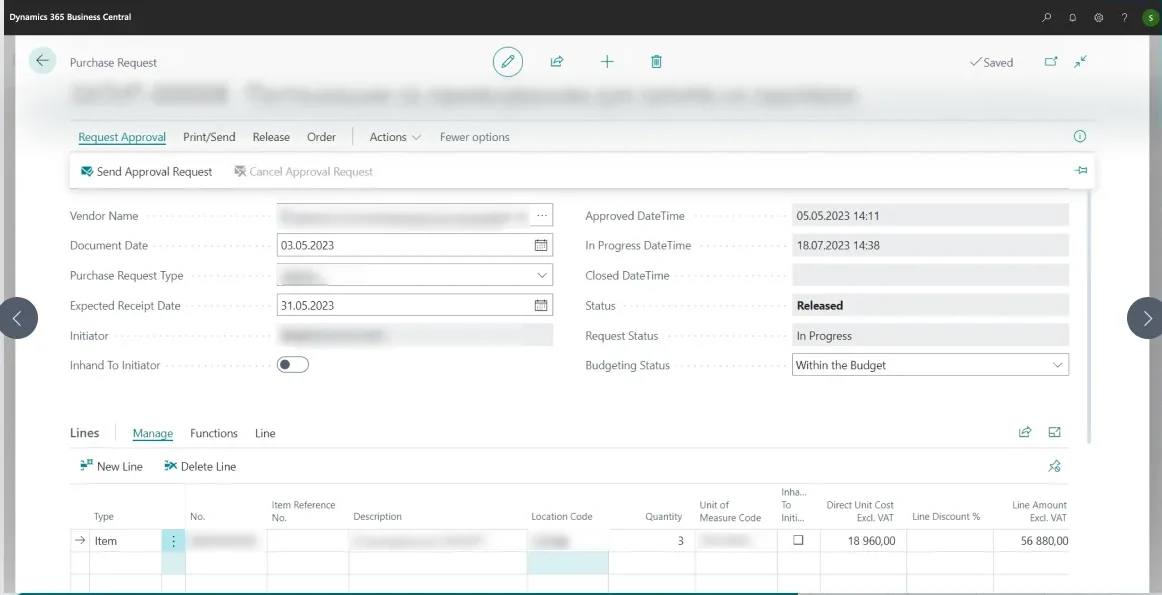Open the notifications bell icon
The width and height of the screenshot is (1162, 595).
click(x=1073, y=17)
